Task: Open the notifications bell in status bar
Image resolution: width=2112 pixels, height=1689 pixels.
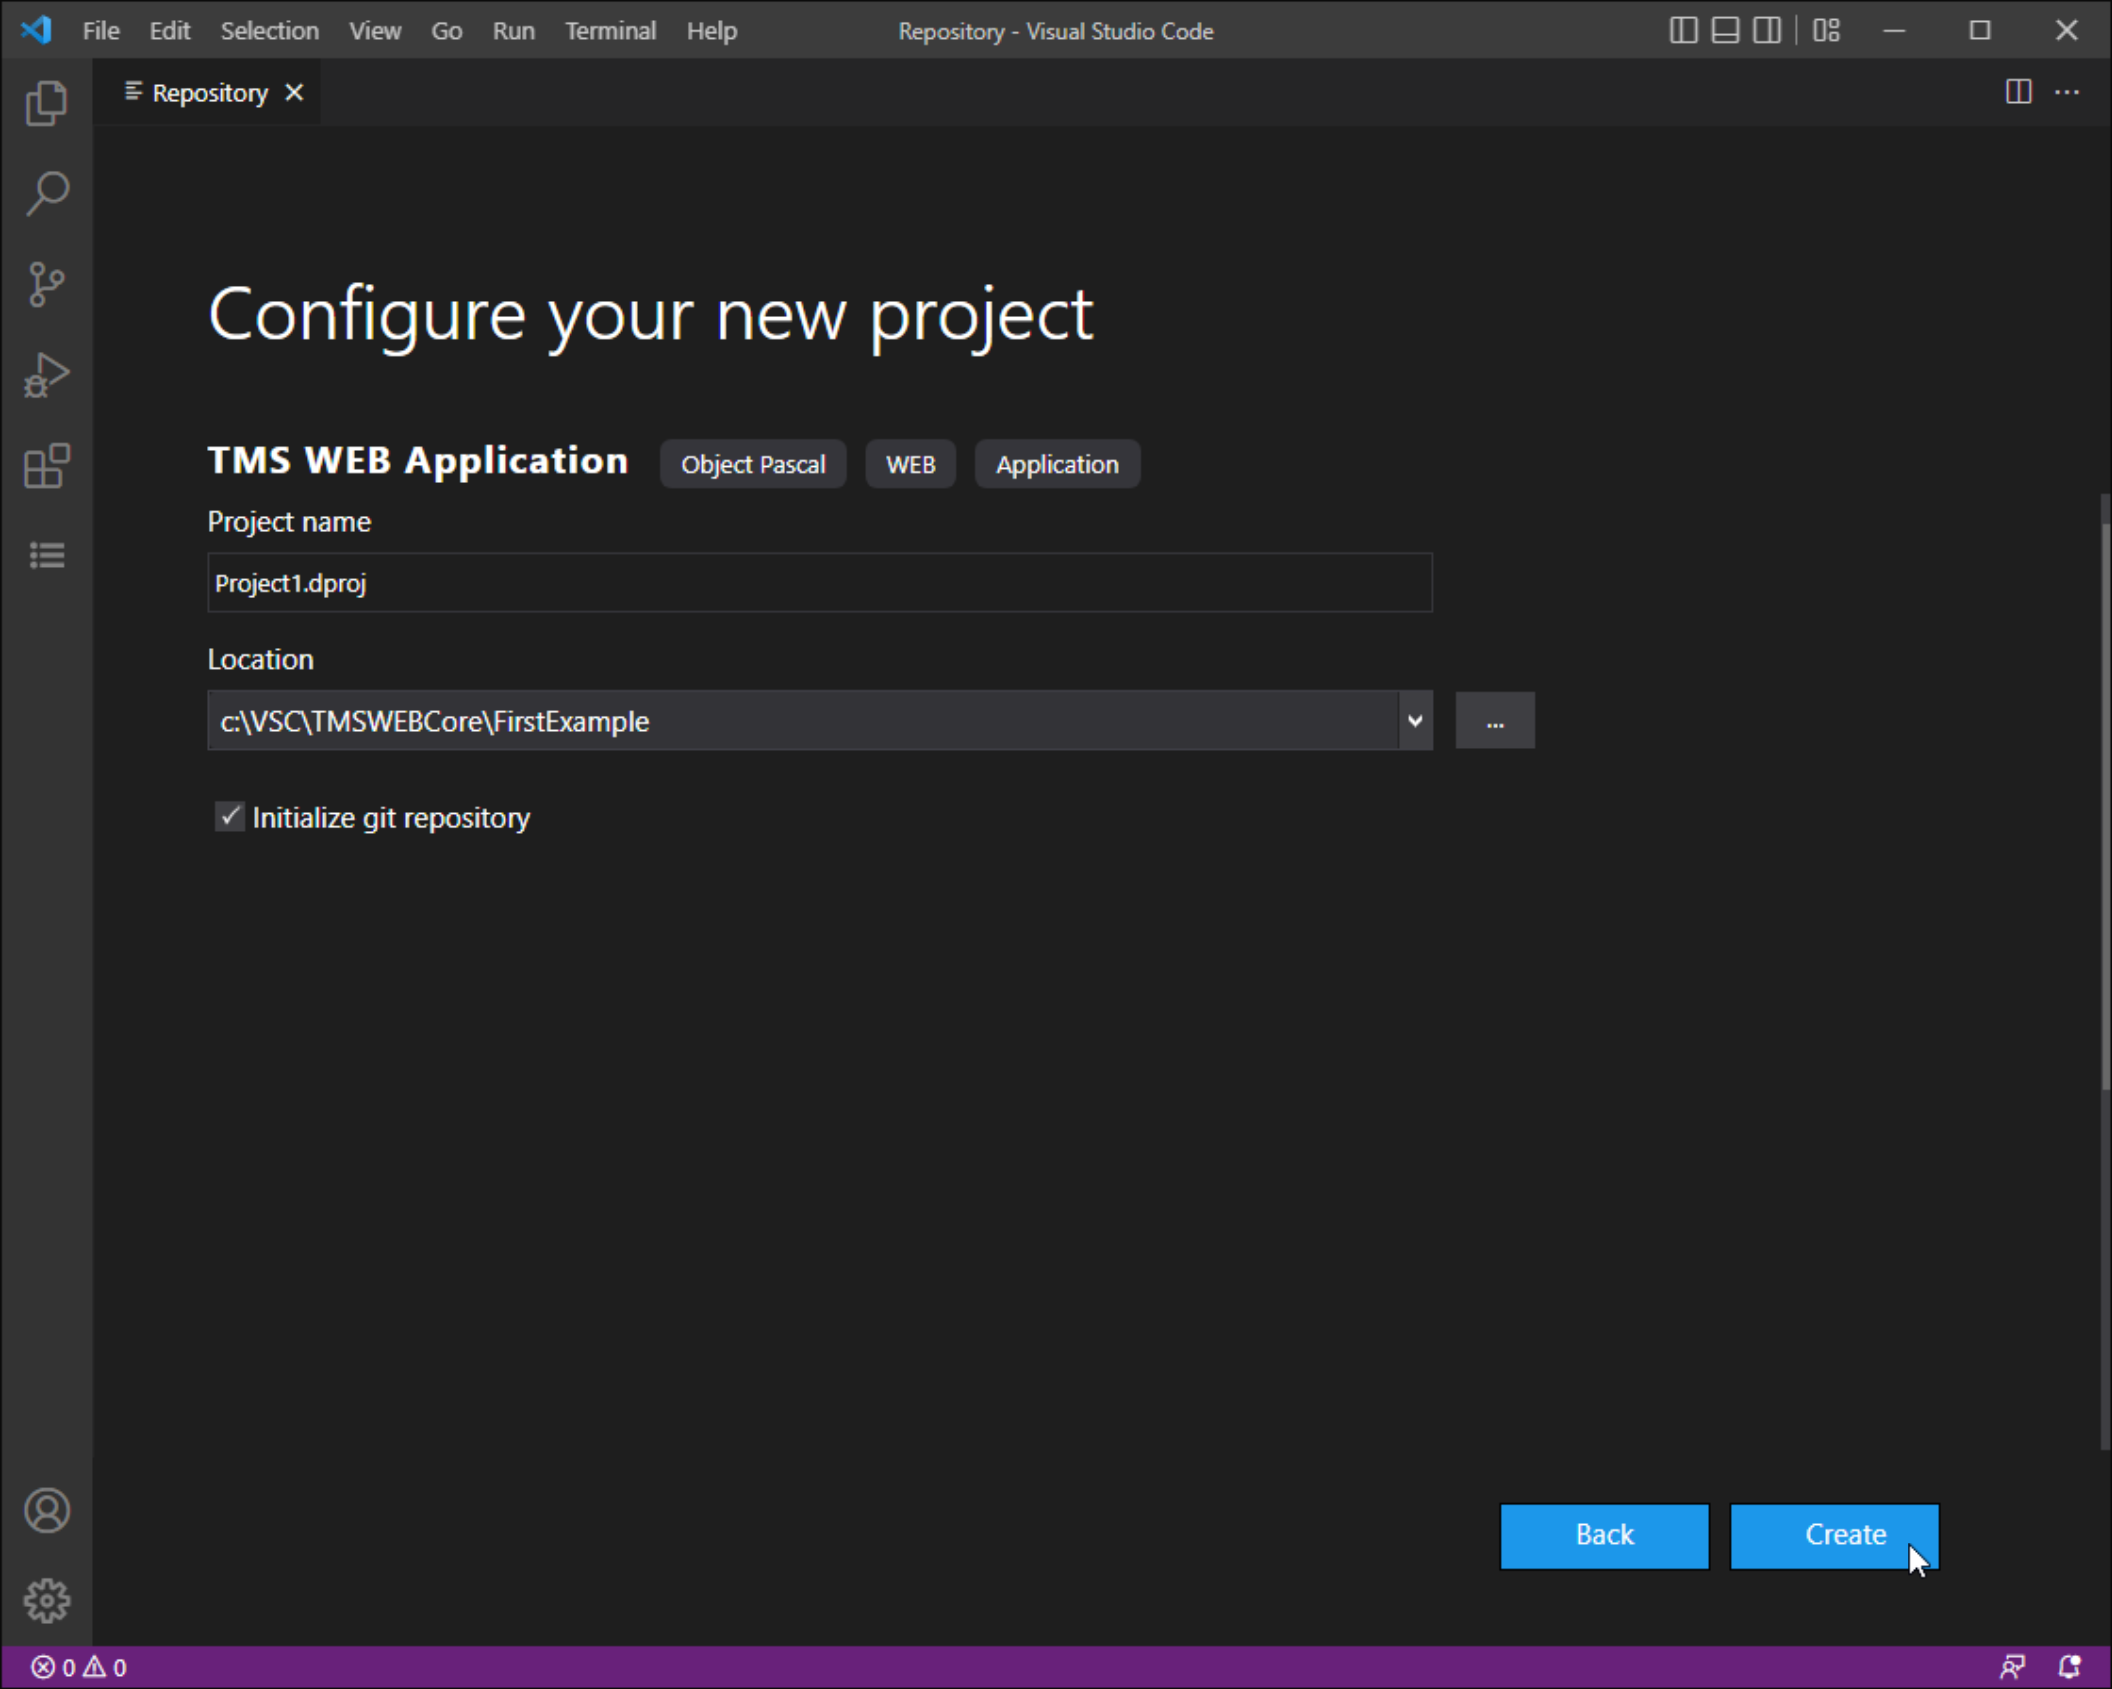Action: click(2069, 1666)
